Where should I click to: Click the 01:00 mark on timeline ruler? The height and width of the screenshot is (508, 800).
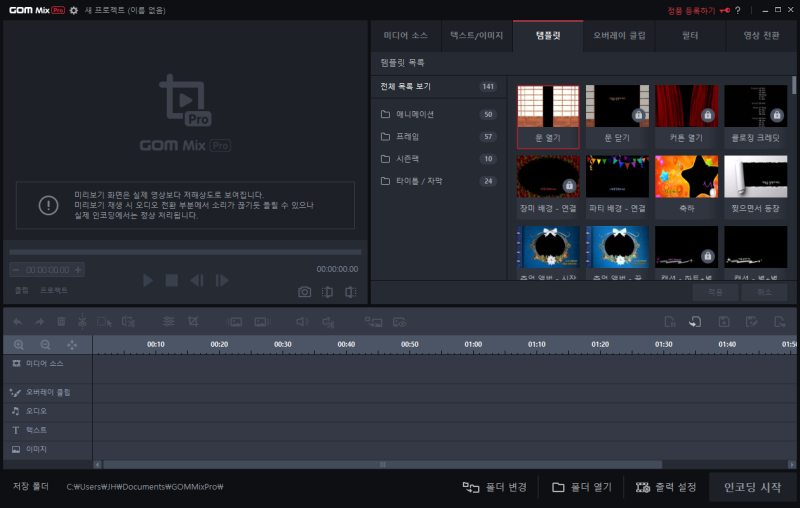pyautogui.click(x=473, y=345)
